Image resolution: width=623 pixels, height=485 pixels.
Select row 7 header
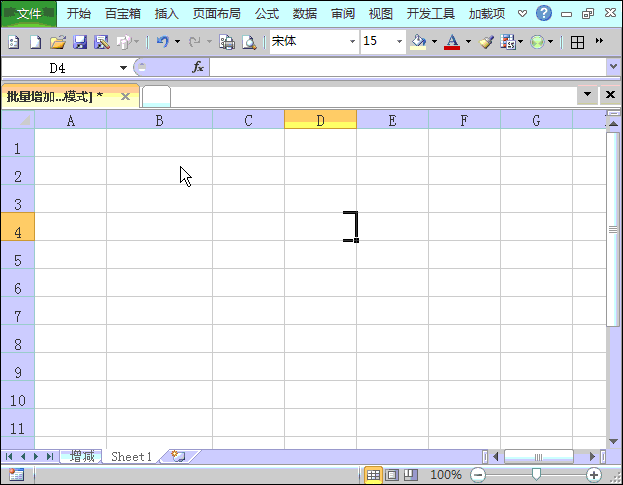click(x=17, y=311)
